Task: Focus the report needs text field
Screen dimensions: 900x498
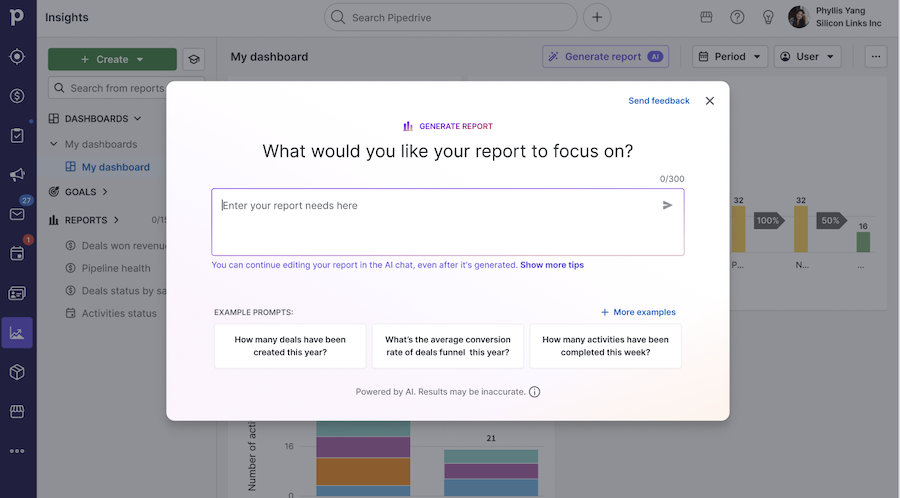Action: click(x=435, y=220)
